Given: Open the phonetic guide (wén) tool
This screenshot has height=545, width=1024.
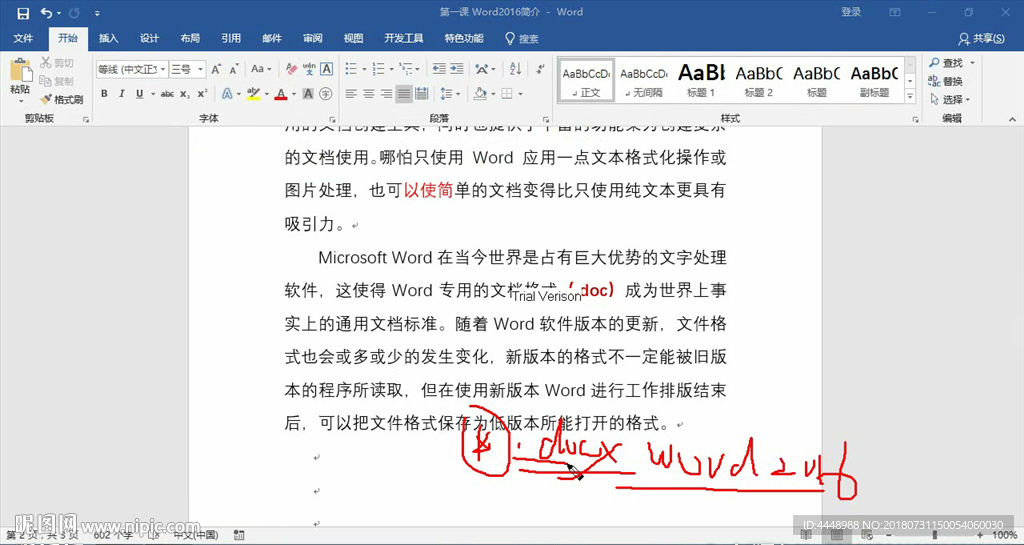Looking at the screenshot, I should (309, 69).
